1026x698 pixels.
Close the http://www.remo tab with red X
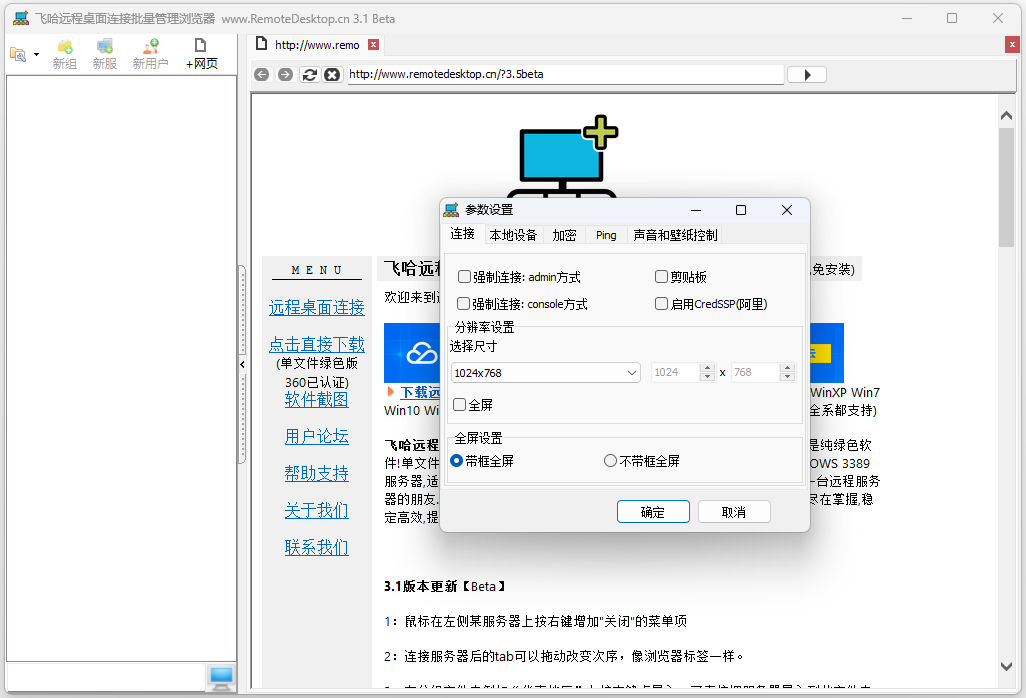373,44
